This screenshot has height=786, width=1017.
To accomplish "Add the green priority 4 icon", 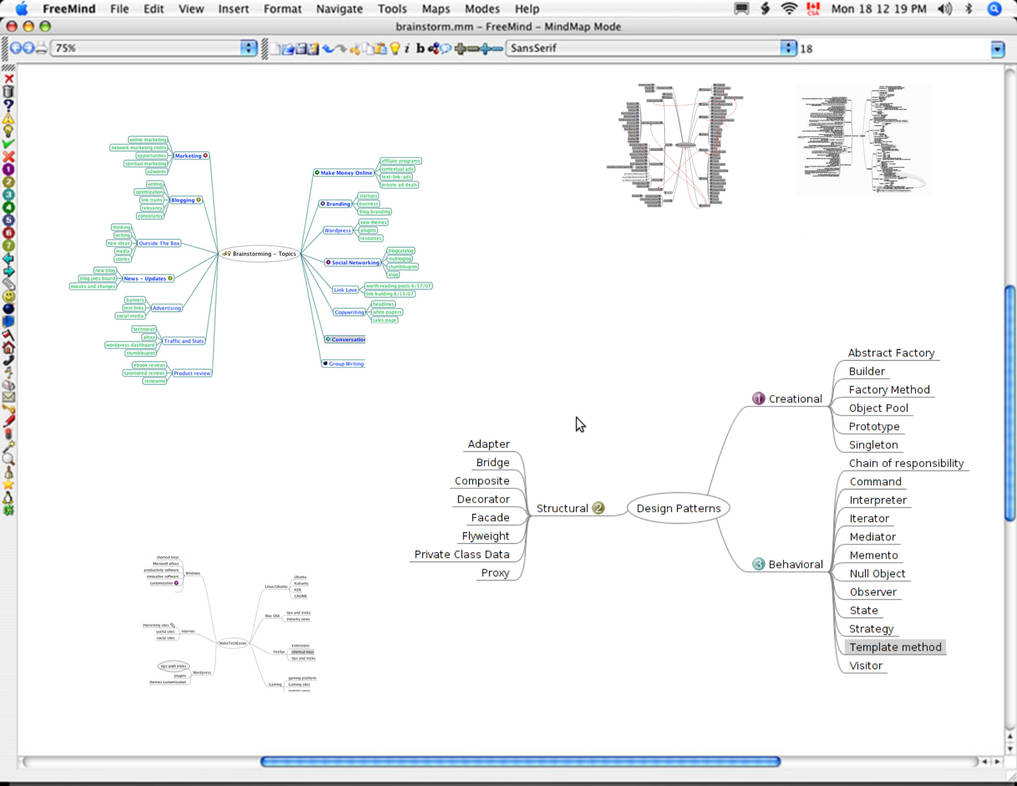I will (x=8, y=208).
